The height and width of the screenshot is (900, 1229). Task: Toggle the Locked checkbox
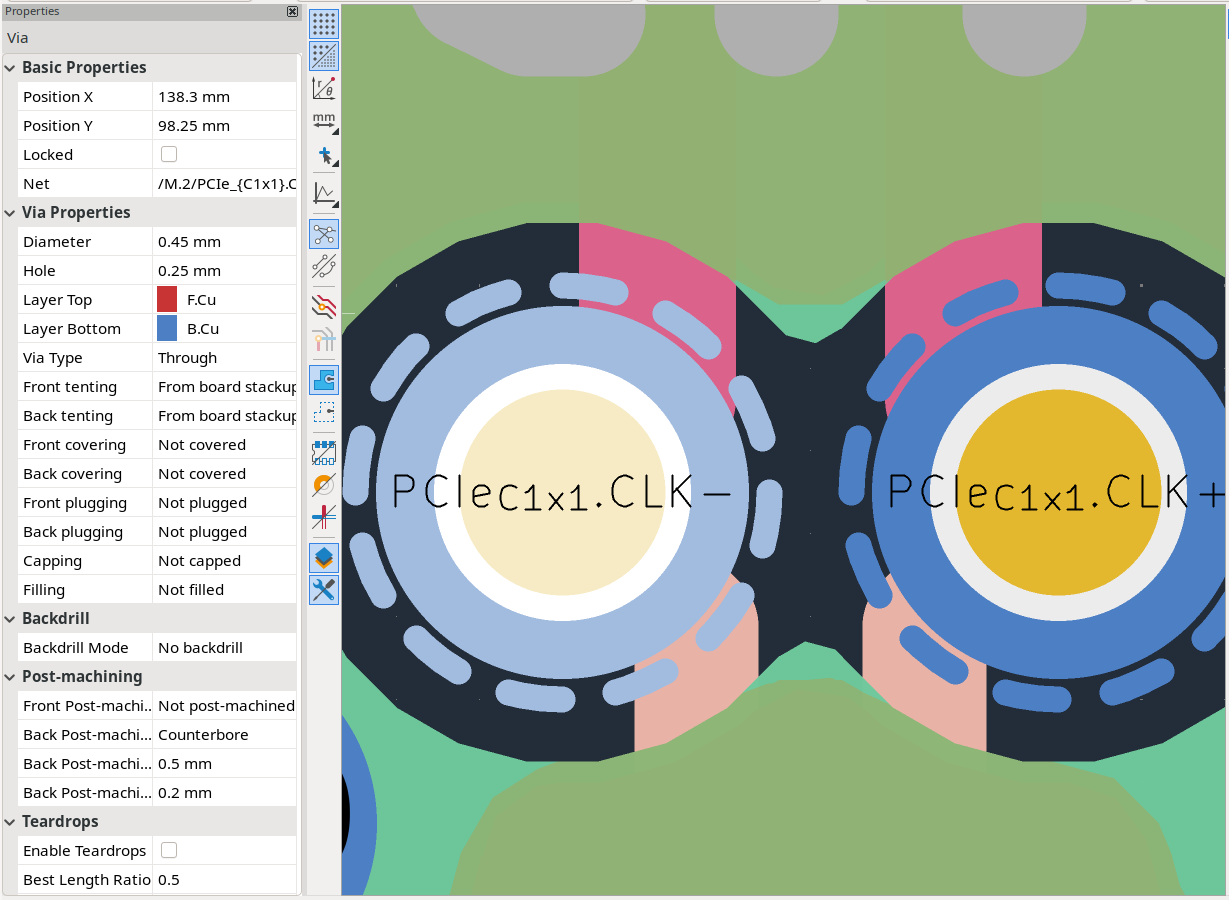(169, 154)
